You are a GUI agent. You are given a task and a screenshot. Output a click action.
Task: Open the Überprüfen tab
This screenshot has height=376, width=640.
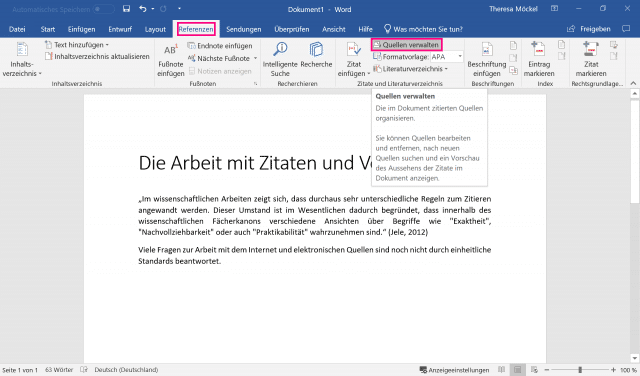pos(292,29)
